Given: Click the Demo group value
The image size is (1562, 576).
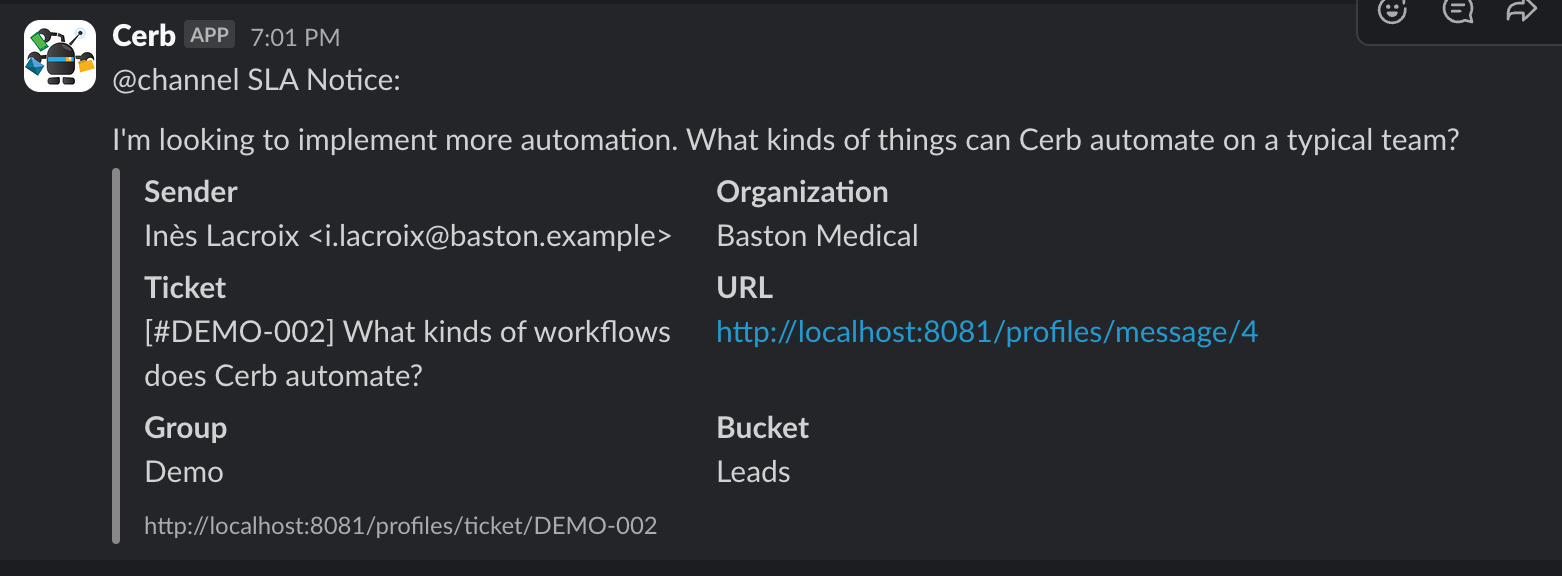Looking at the screenshot, I should [184, 472].
